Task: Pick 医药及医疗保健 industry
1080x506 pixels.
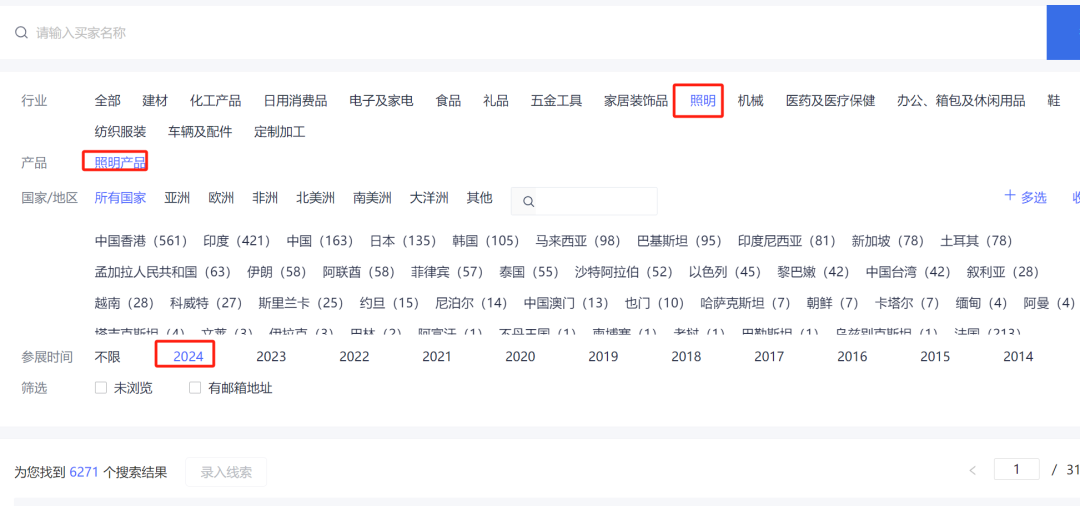Action: pyautogui.click(x=831, y=101)
